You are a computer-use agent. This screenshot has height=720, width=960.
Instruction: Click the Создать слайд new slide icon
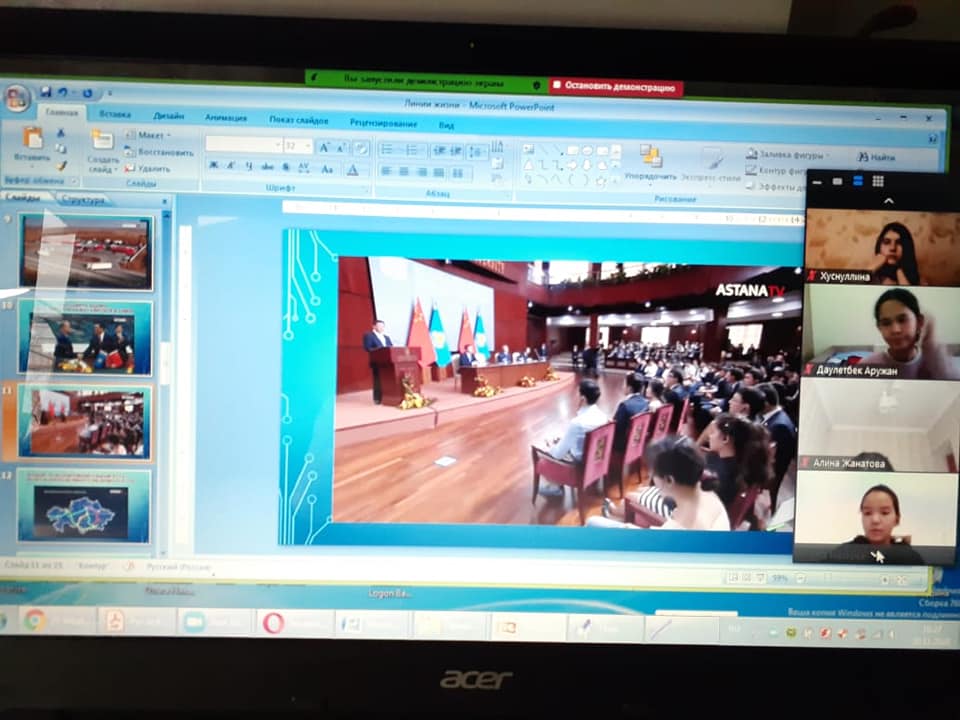pos(102,140)
